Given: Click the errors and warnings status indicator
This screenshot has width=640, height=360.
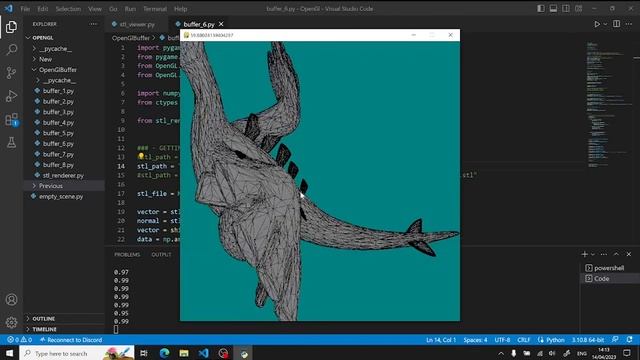Looking at the screenshot, I should (x=19, y=340).
